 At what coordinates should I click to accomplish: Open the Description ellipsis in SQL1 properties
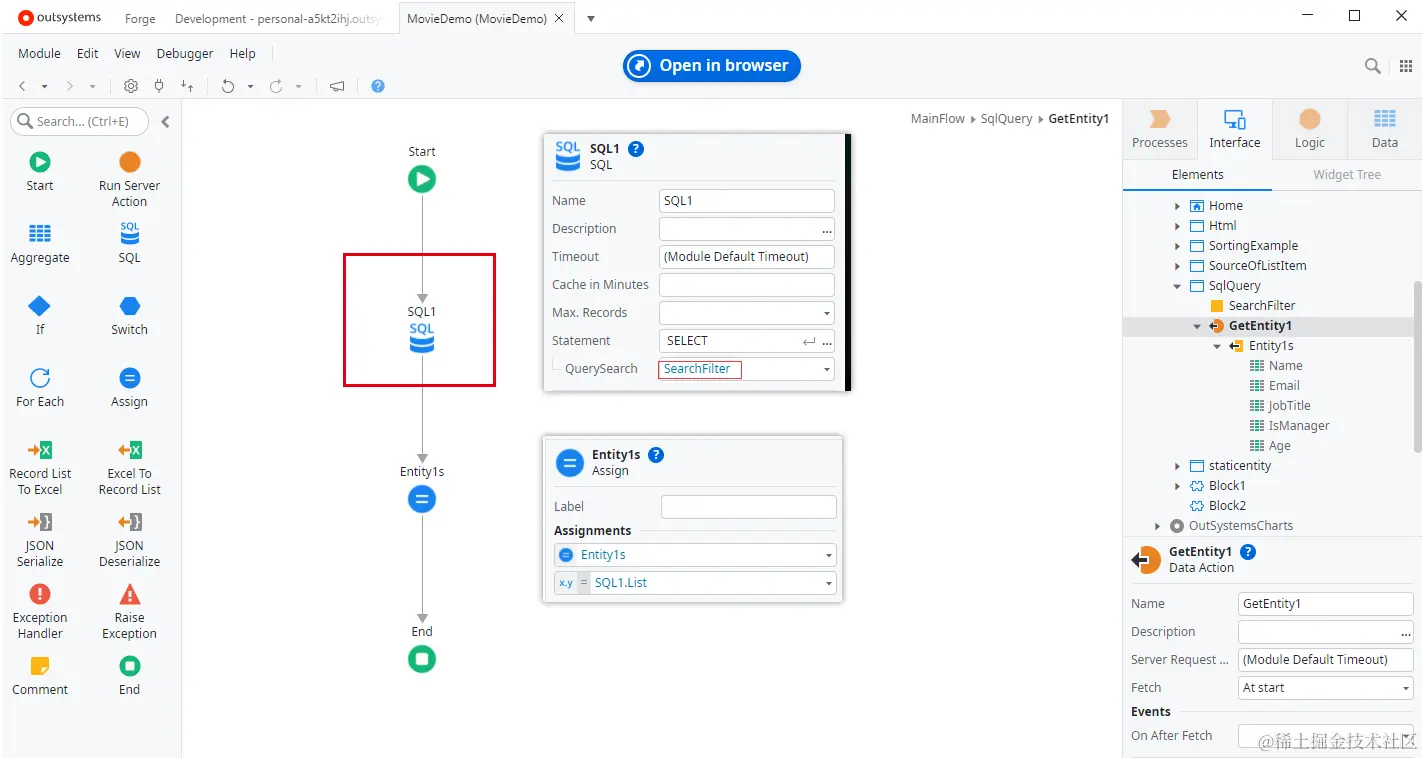(827, 229)
